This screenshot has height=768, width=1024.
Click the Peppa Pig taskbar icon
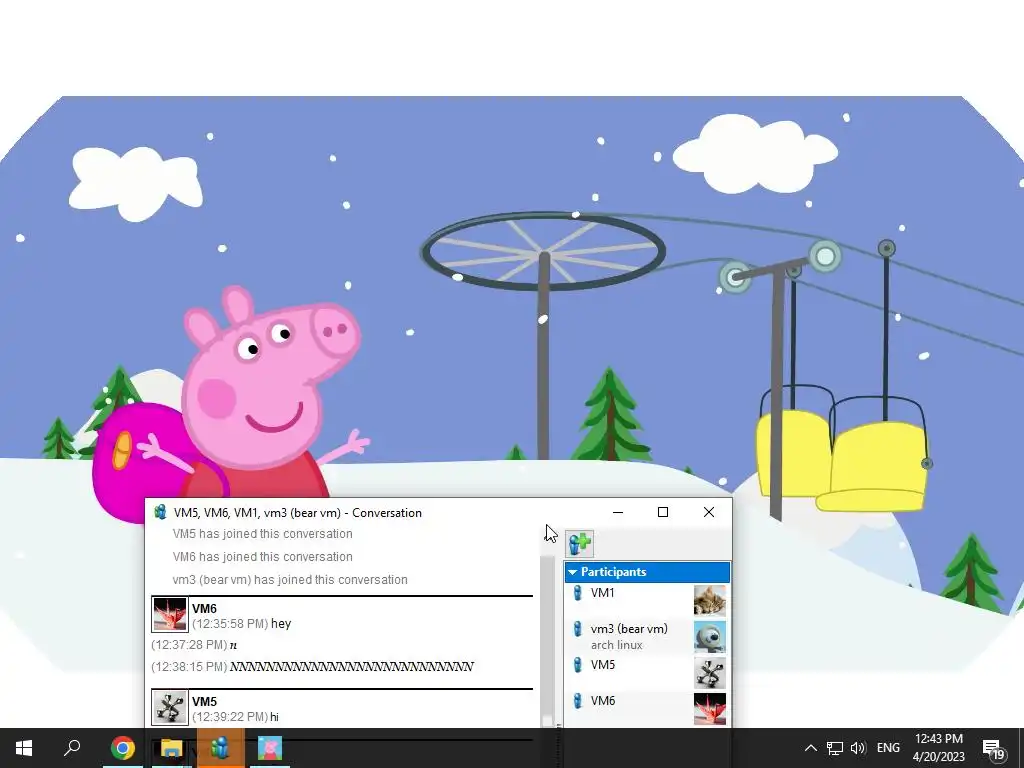coord(269,748)
